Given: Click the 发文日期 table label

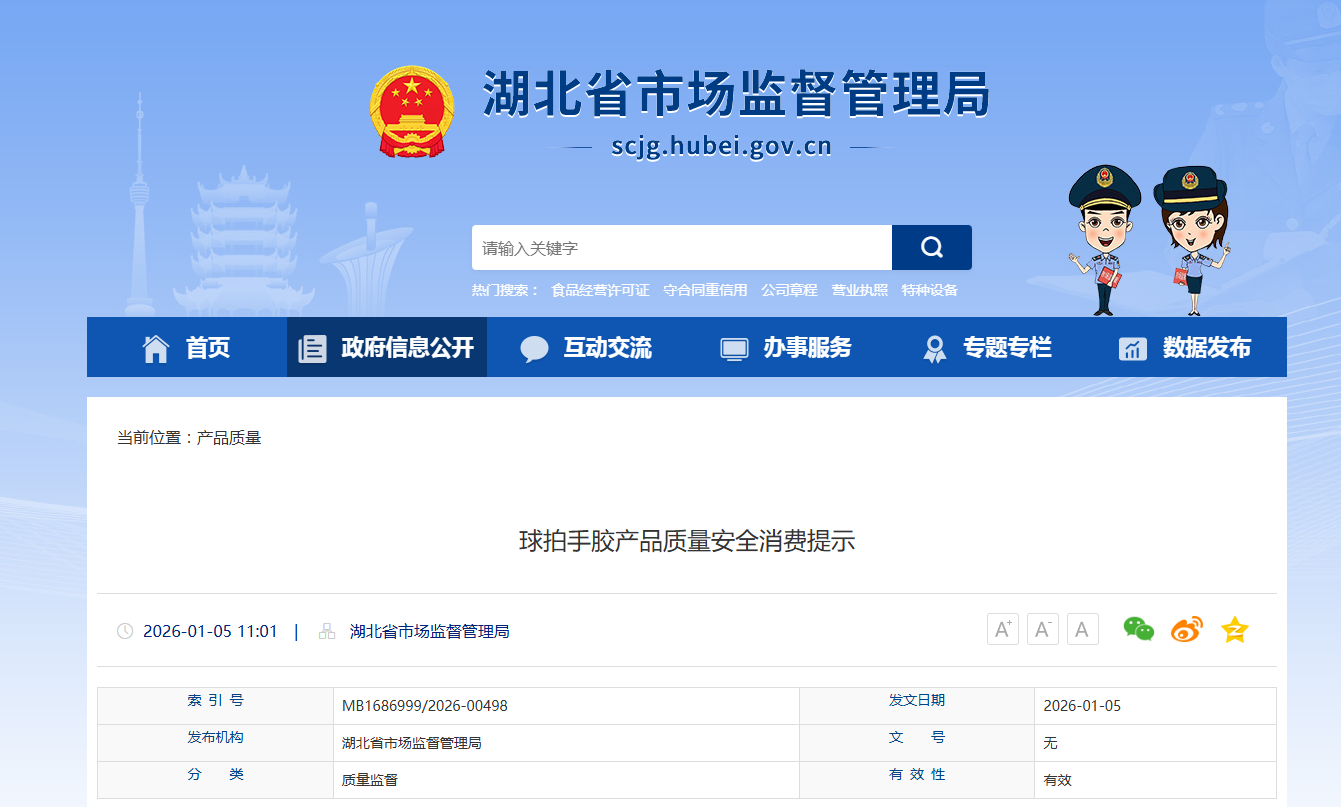Looking at the screenshot, I should click(x=917, y=700).
